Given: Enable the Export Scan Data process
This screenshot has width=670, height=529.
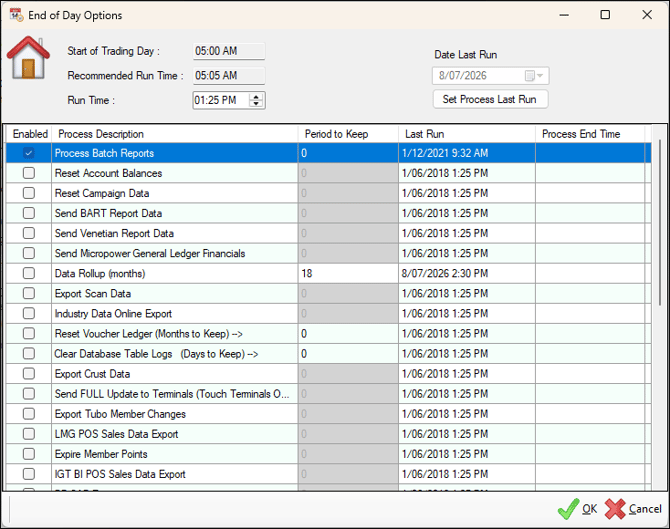Looking at the screenshot, I should click(x=29, y=294).
